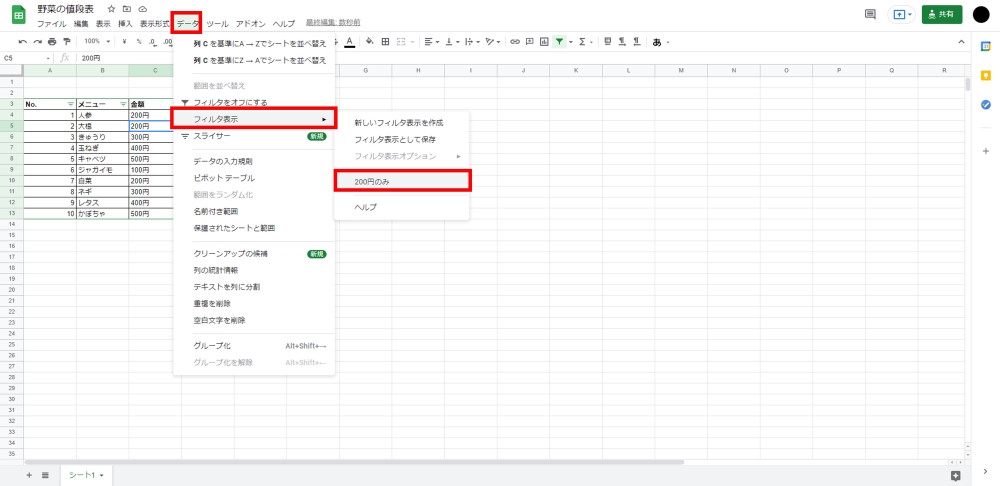Click the vertical scrollbar thumb
This screenshot has width=1000, height=486.
coord(968,84)
